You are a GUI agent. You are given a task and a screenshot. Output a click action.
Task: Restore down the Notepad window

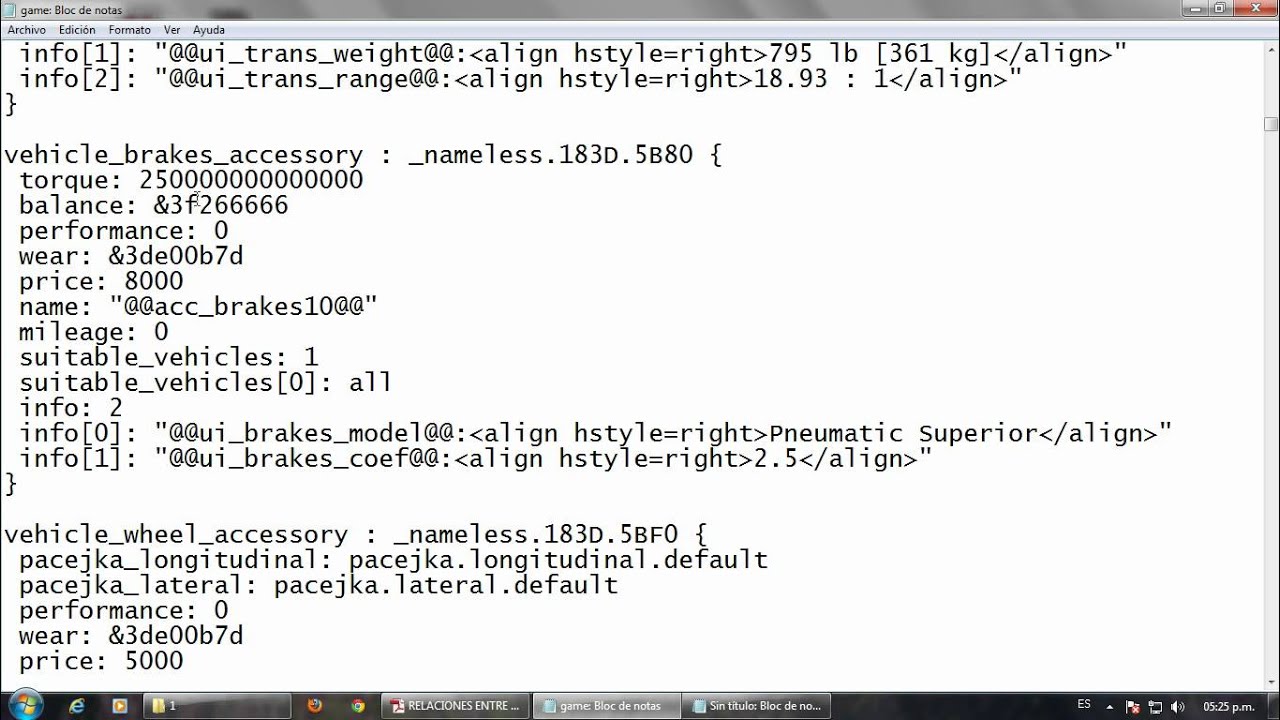(1221, 8)
